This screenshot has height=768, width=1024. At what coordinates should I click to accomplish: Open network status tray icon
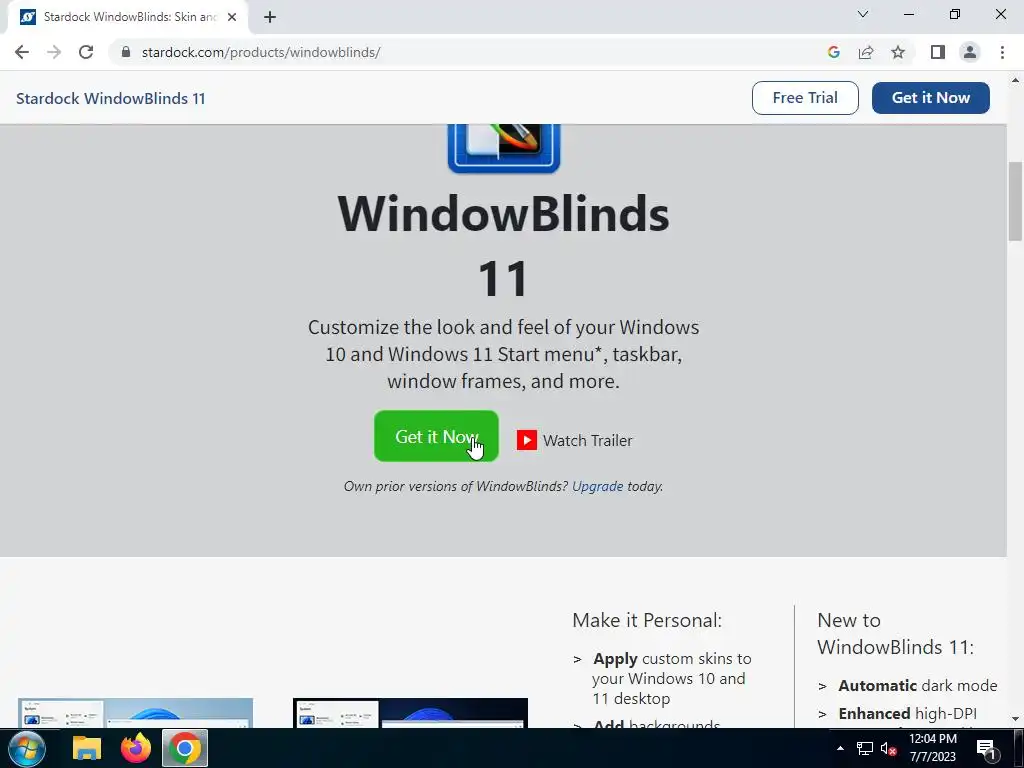pyautogui.click(x=865, y=748)
